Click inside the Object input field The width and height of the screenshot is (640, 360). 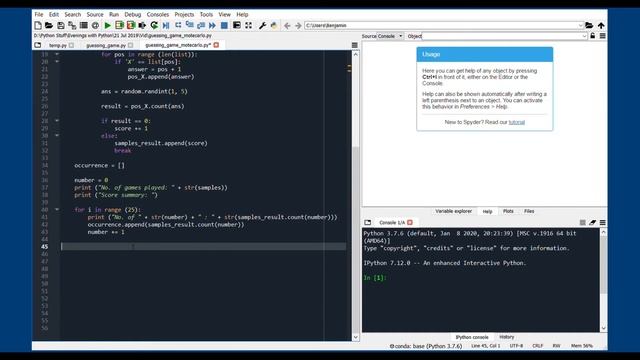501,36
